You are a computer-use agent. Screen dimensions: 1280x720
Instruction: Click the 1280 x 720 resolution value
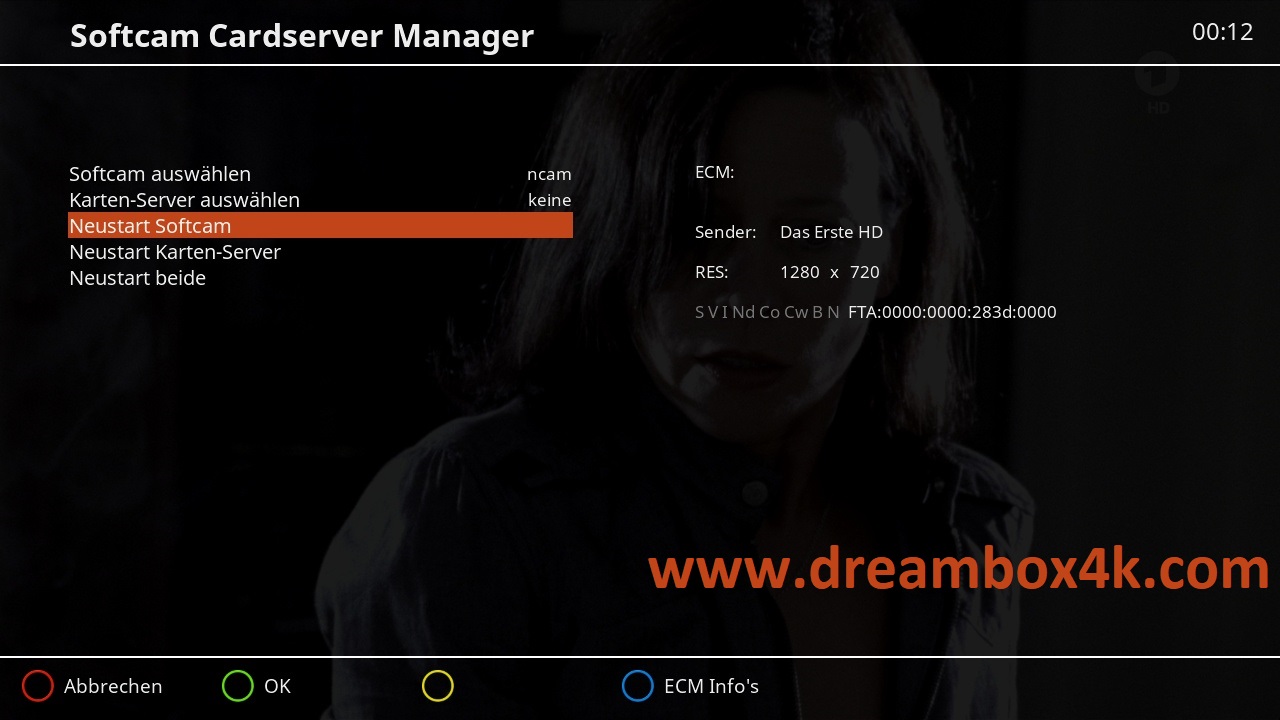(830, 272)
